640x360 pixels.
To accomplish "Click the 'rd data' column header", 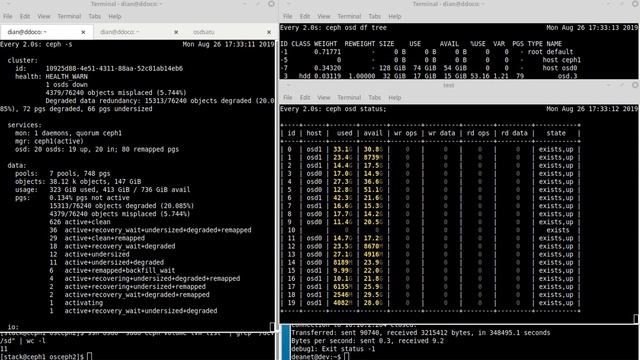I will point(514,133).
